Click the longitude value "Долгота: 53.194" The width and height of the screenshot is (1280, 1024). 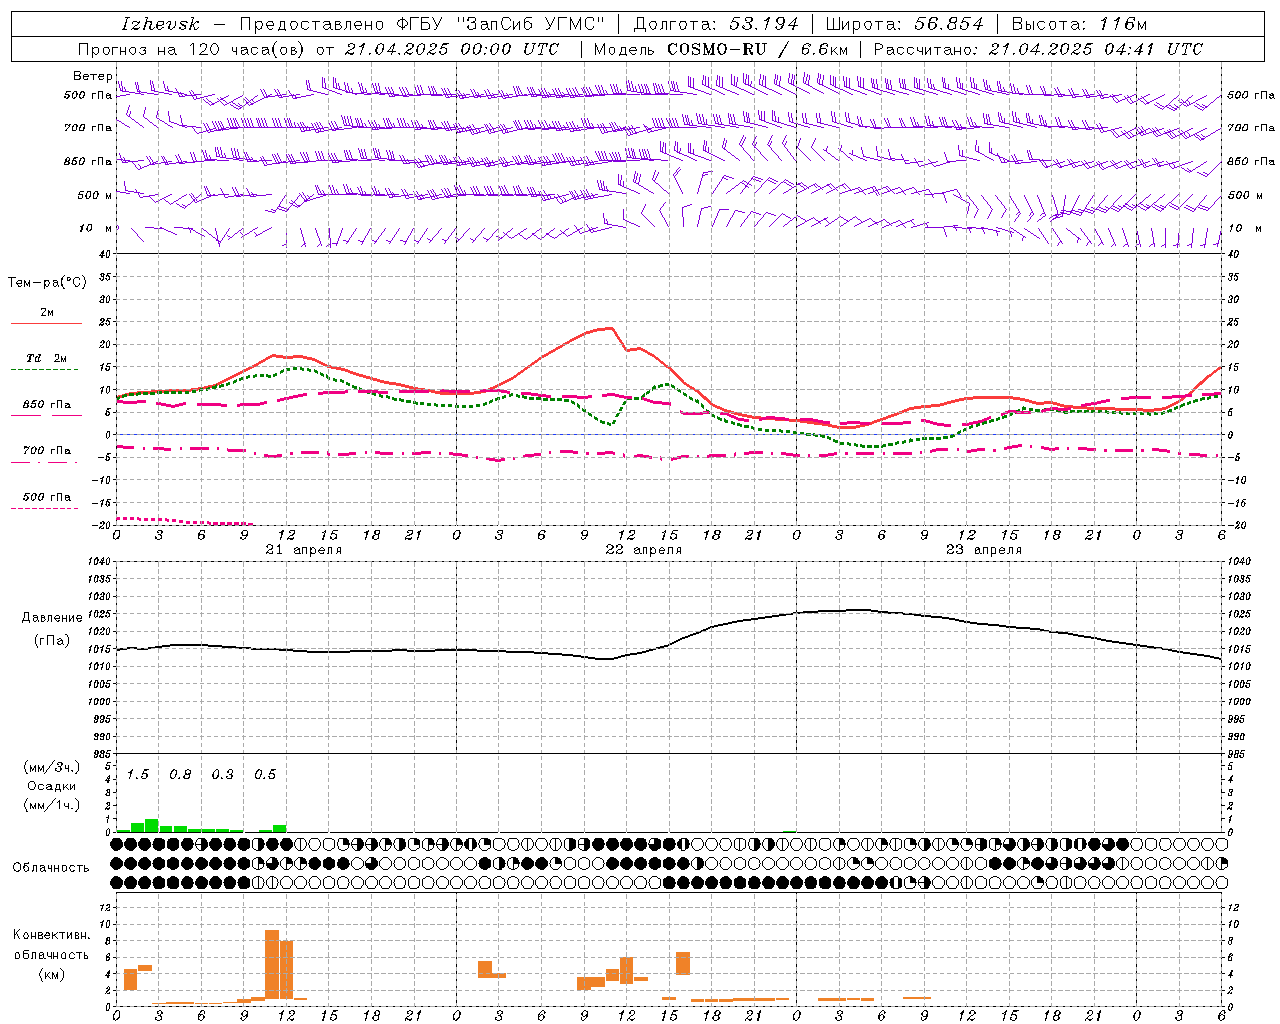click(716, 24)
